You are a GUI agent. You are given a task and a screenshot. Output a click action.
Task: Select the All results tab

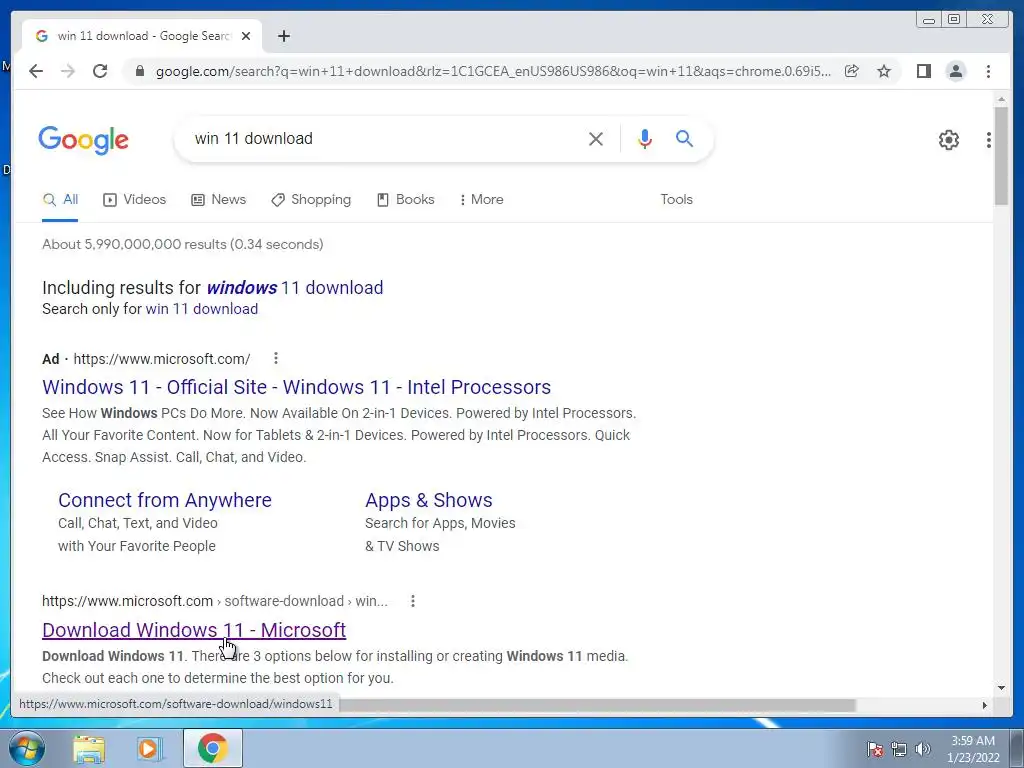tap(60, 200)
